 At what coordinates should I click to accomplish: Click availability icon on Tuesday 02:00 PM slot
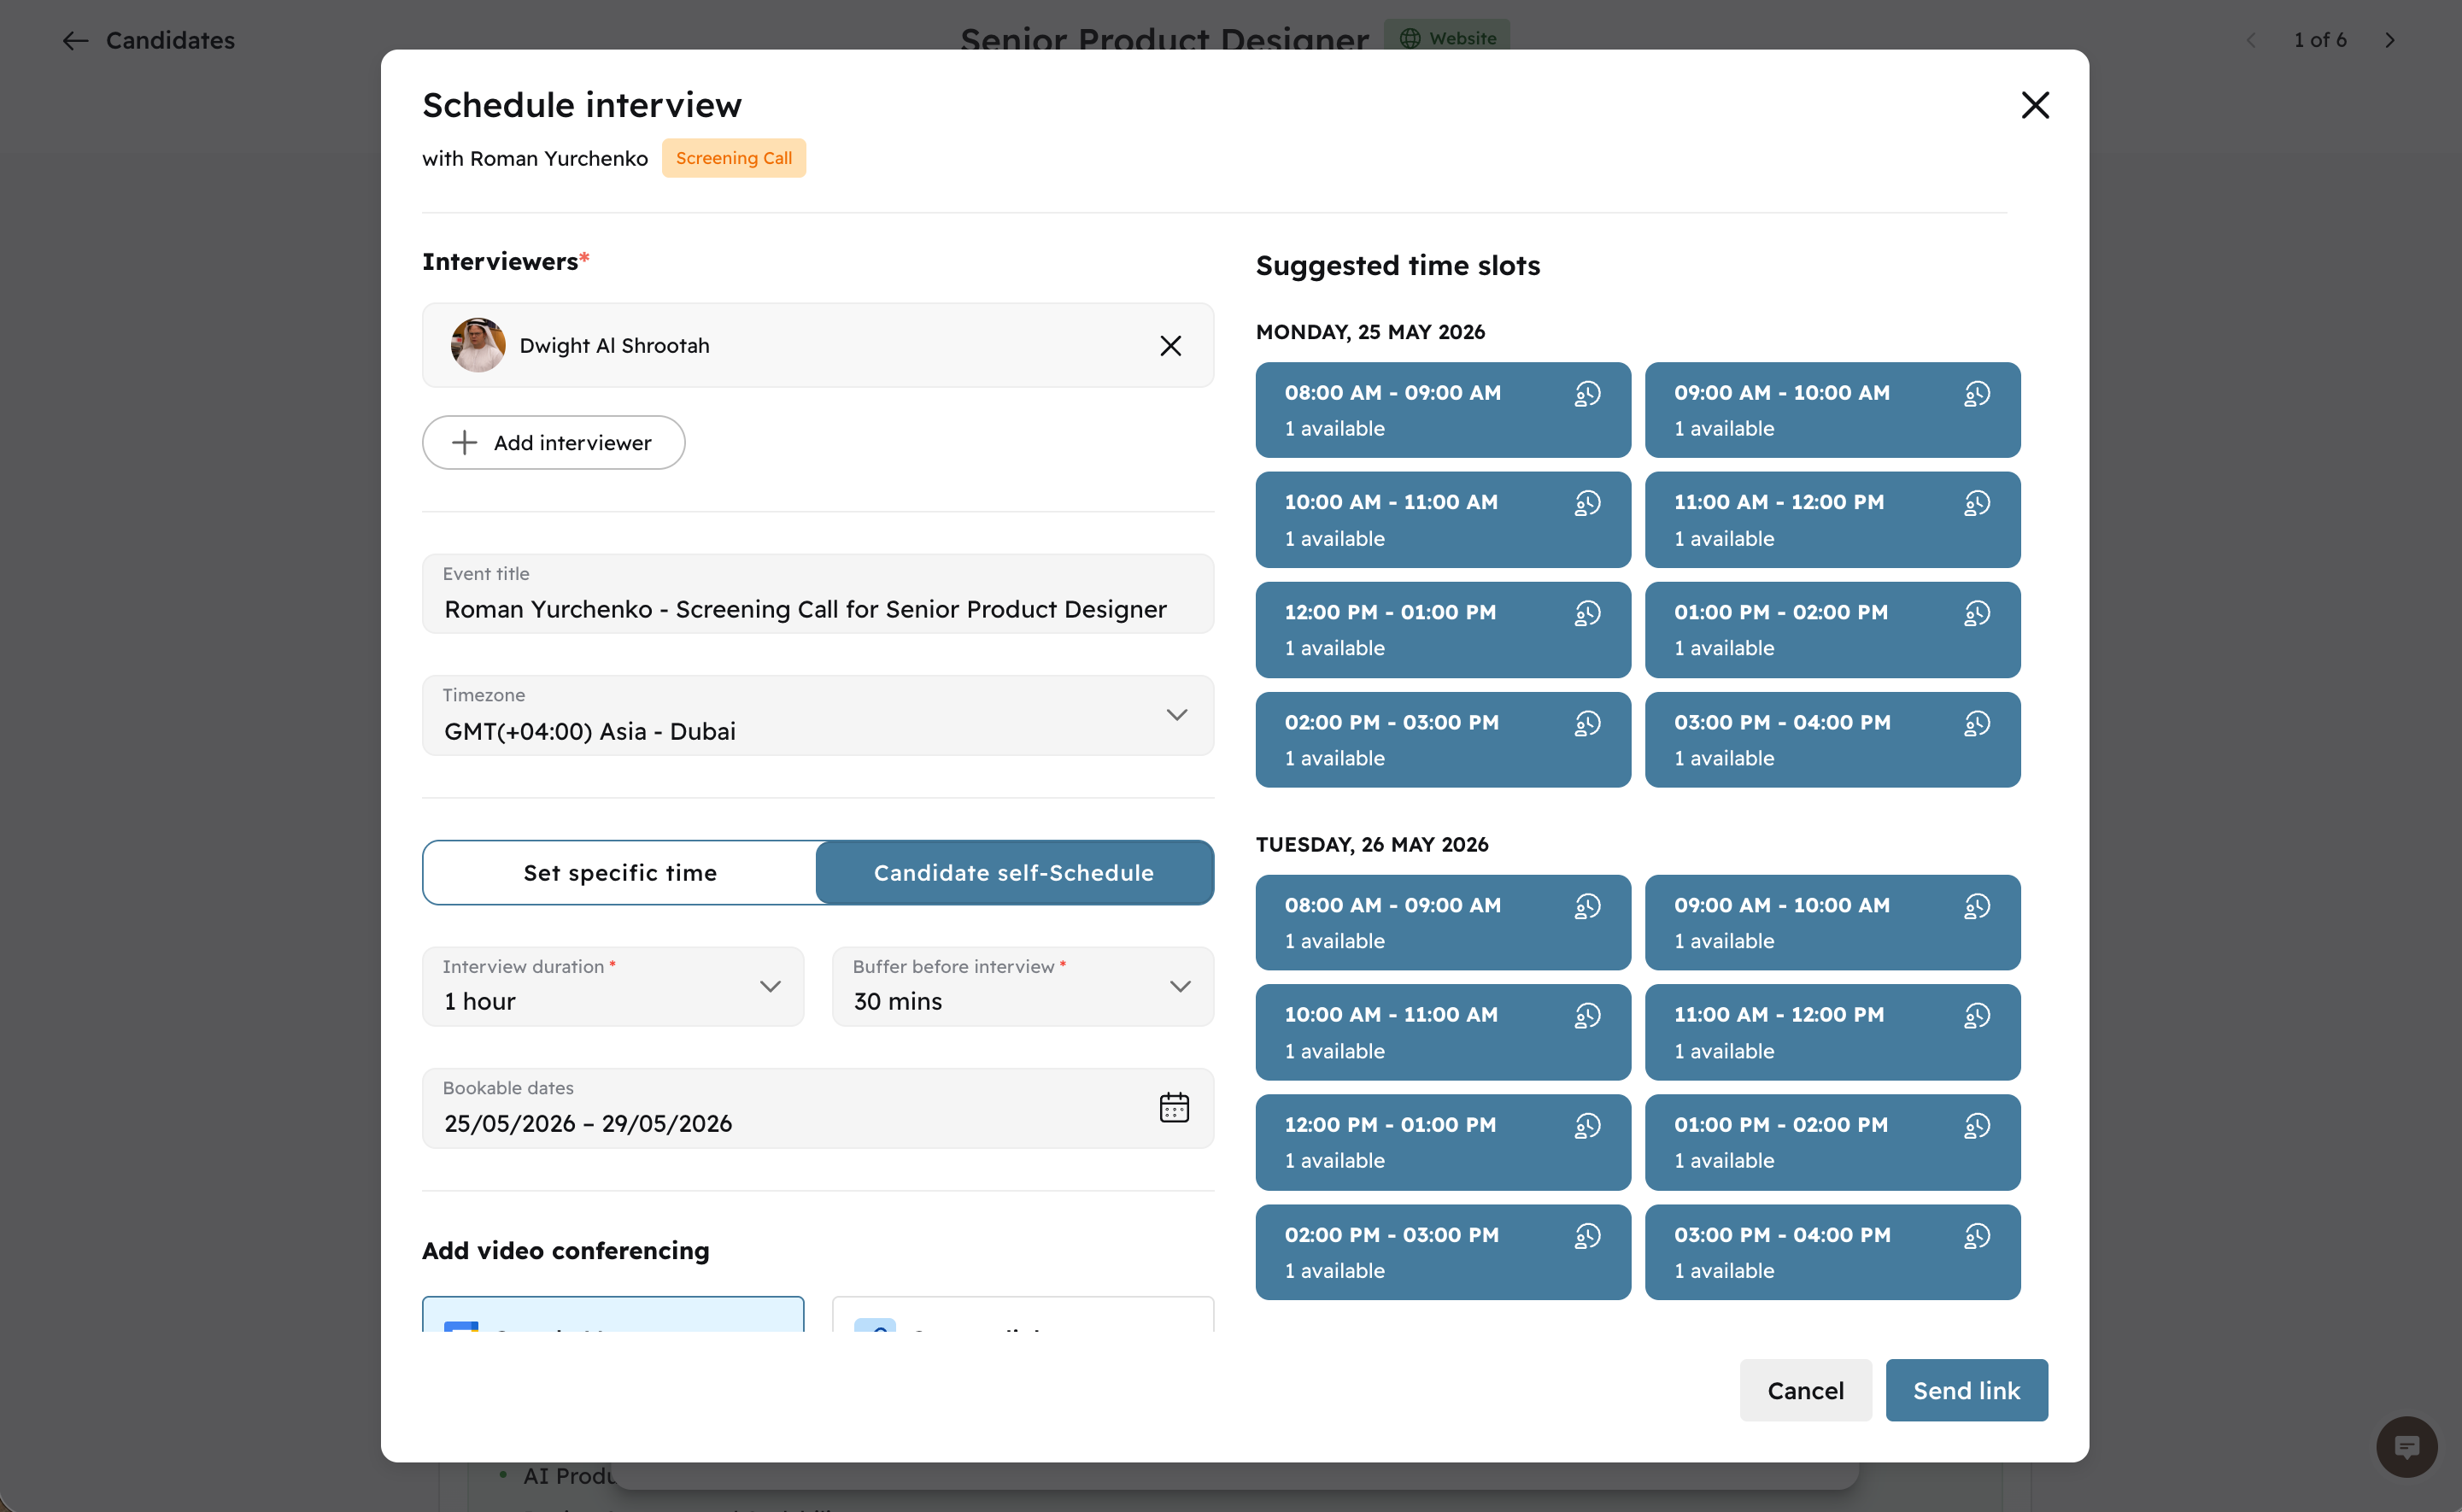(1587, 1236)
